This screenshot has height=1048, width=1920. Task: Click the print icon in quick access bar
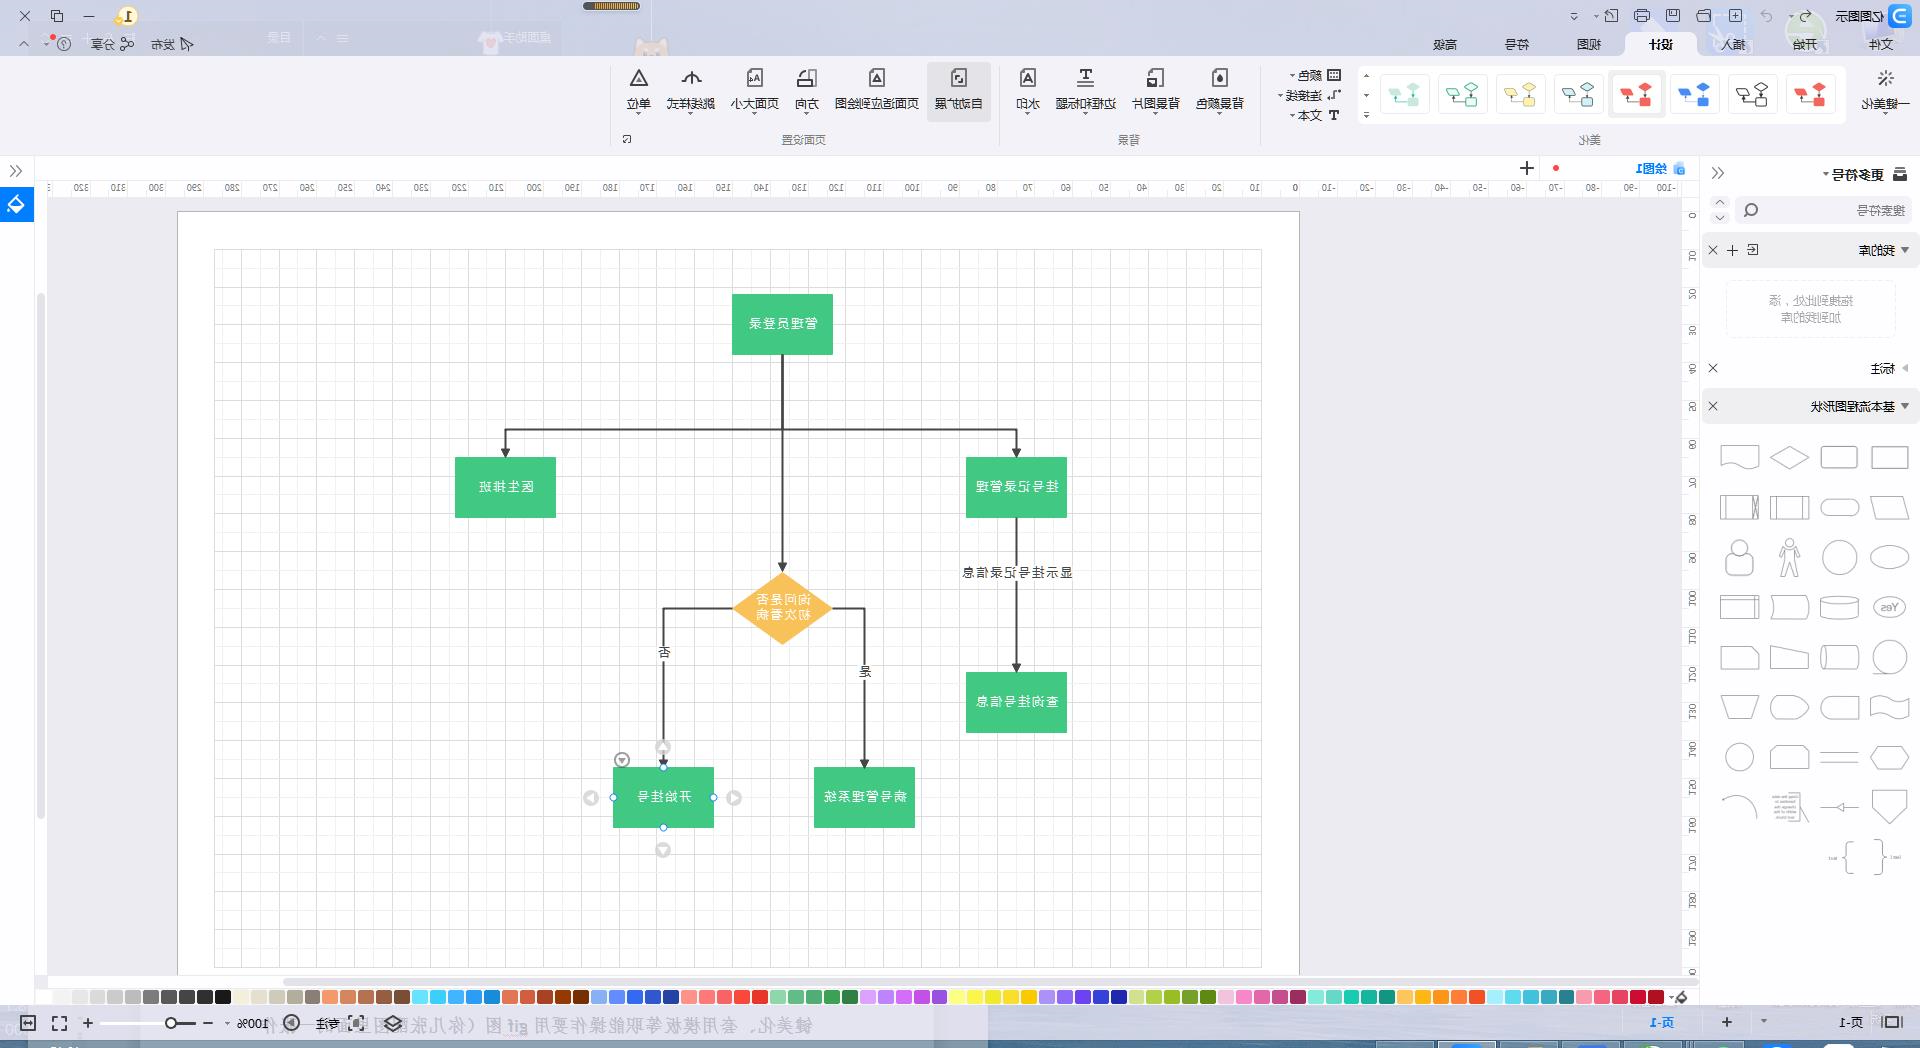click(x=1642, y=16)
